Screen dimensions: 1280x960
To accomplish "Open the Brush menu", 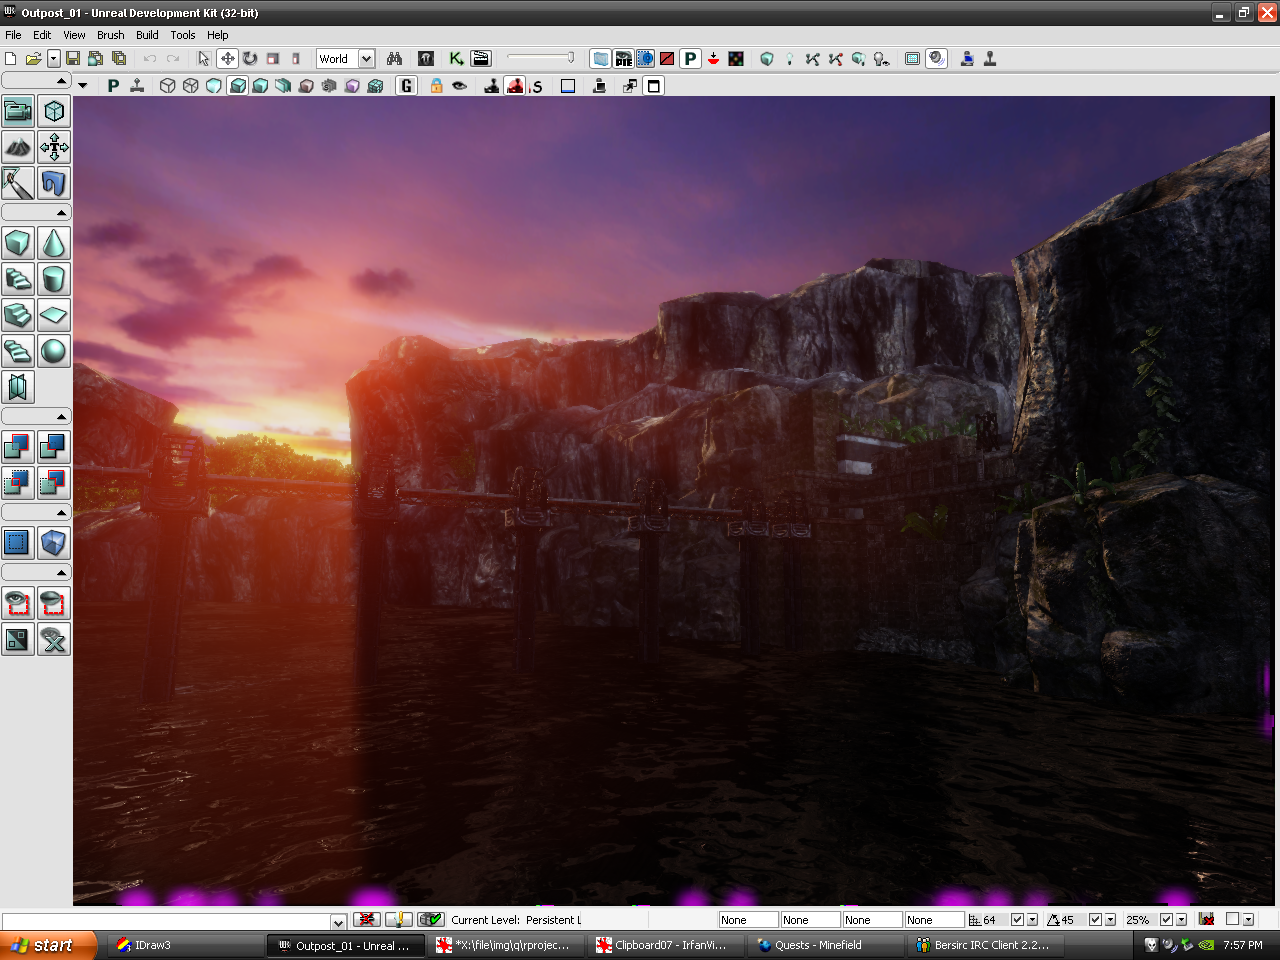I will pos(110,35).
